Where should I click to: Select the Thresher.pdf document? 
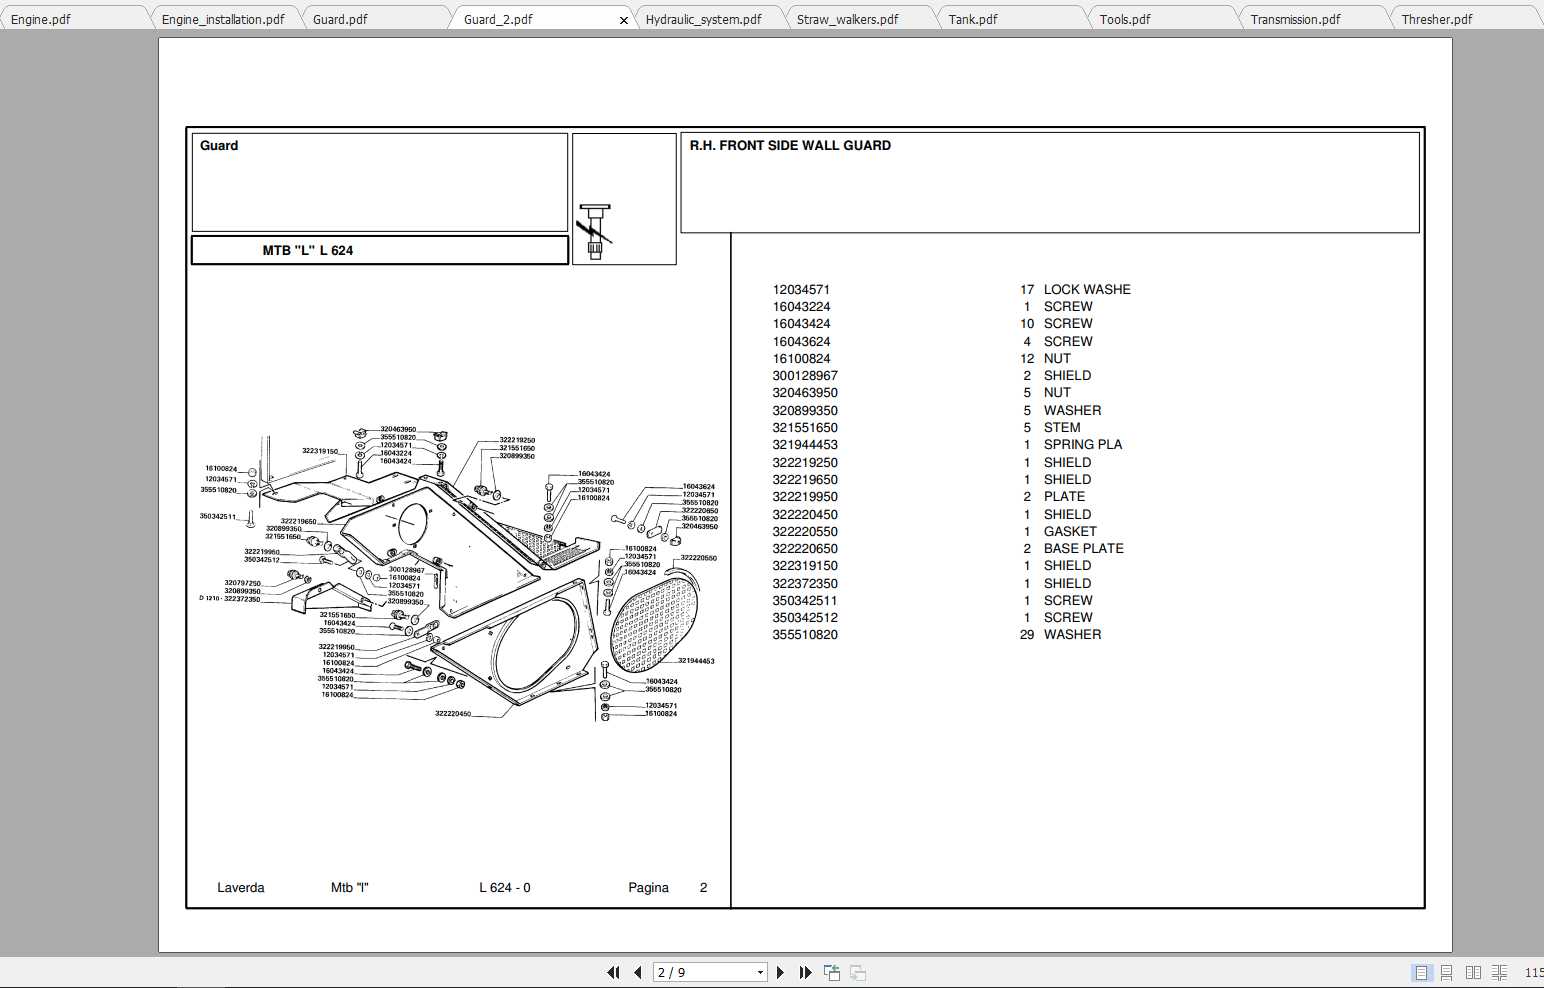1437,18
